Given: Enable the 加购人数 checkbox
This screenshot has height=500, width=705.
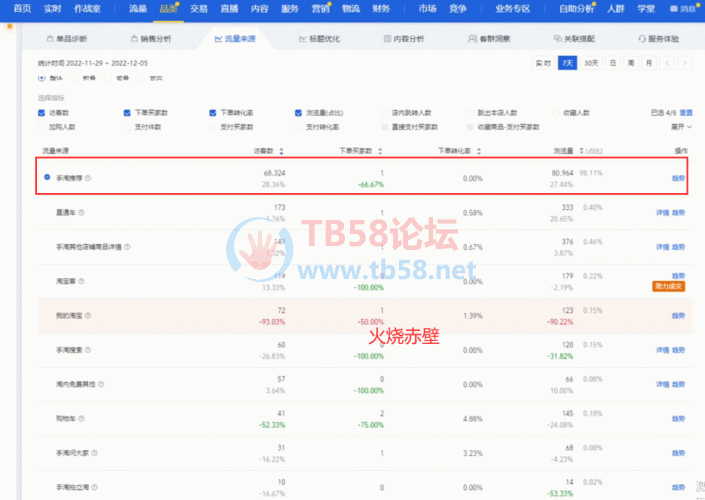Looking at the screenshot, I should tap(41, 127).
